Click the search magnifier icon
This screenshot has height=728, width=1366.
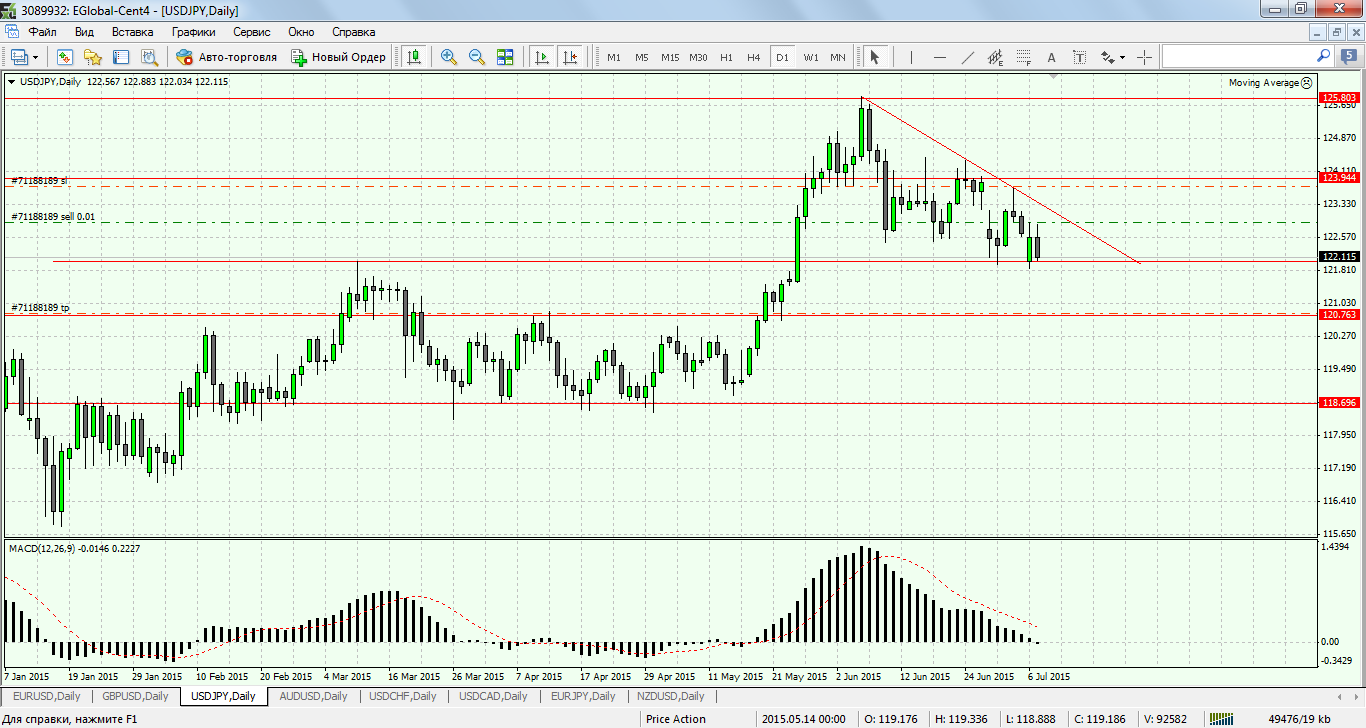tap(1323, 56)
